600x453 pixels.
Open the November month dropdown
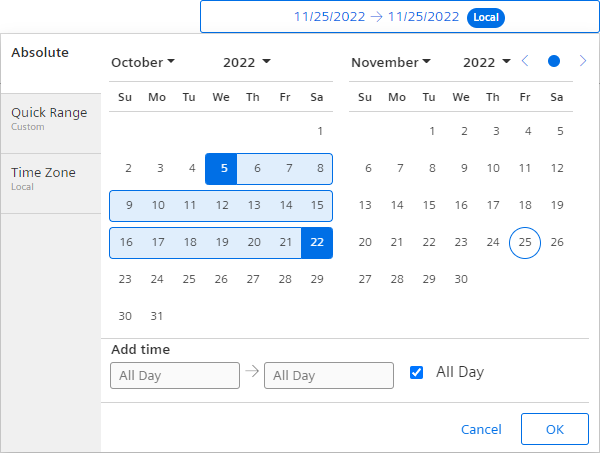click(x=391, y=62)
